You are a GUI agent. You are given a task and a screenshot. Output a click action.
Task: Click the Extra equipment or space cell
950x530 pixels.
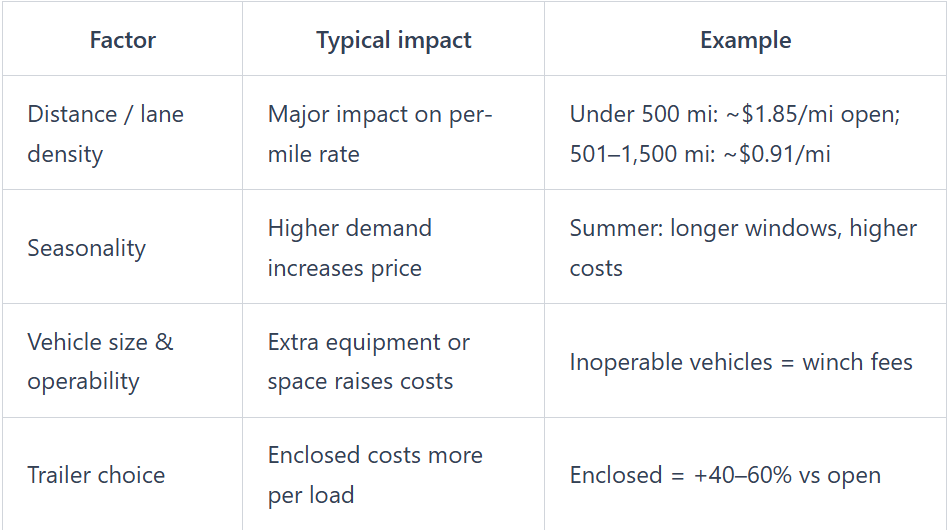pos(368,361)
